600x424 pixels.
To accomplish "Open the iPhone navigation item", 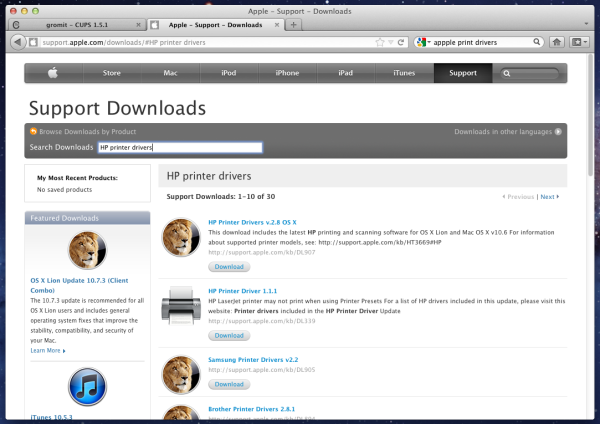I will (287, 73).
